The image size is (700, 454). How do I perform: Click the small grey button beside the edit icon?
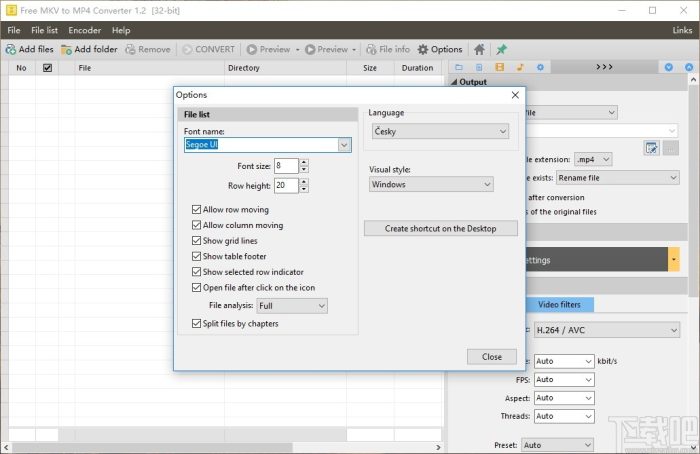[x=671, y=148]
